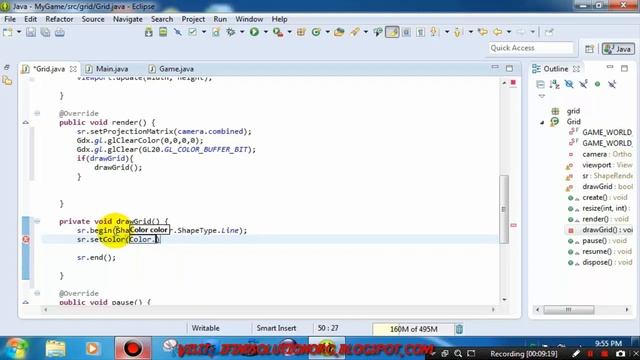Toggle alphabetical Sort in the Outline view
640x360 pixels.
pyautogui.click(x=555, y=84)
